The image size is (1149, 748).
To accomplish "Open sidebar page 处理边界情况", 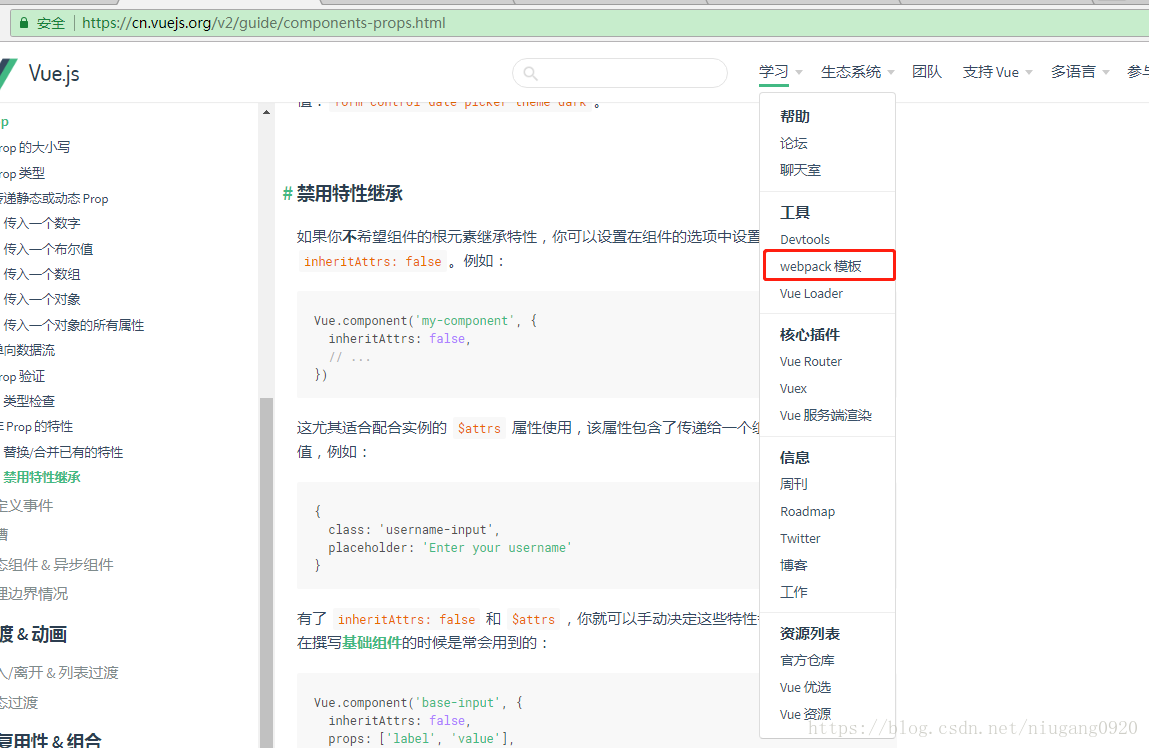I will 34,593.
